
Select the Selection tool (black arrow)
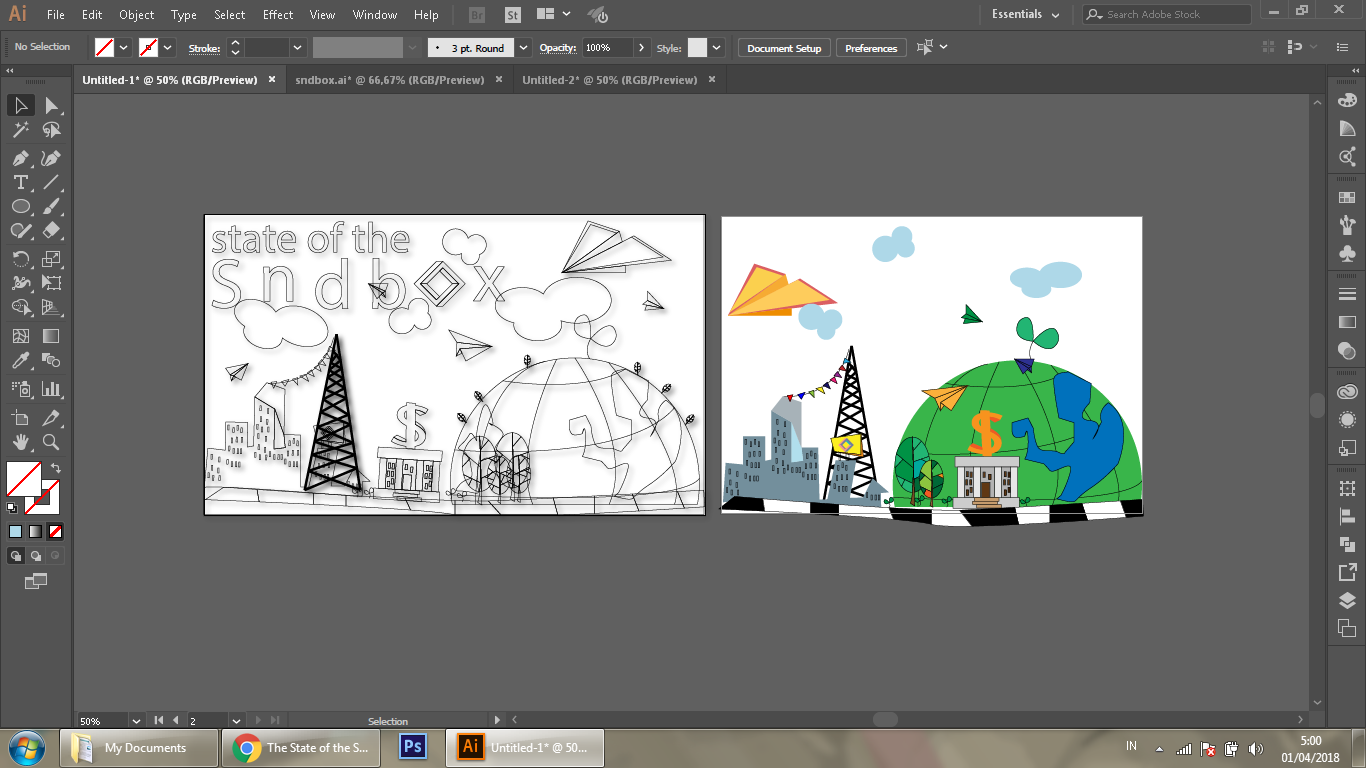[20, 105]
